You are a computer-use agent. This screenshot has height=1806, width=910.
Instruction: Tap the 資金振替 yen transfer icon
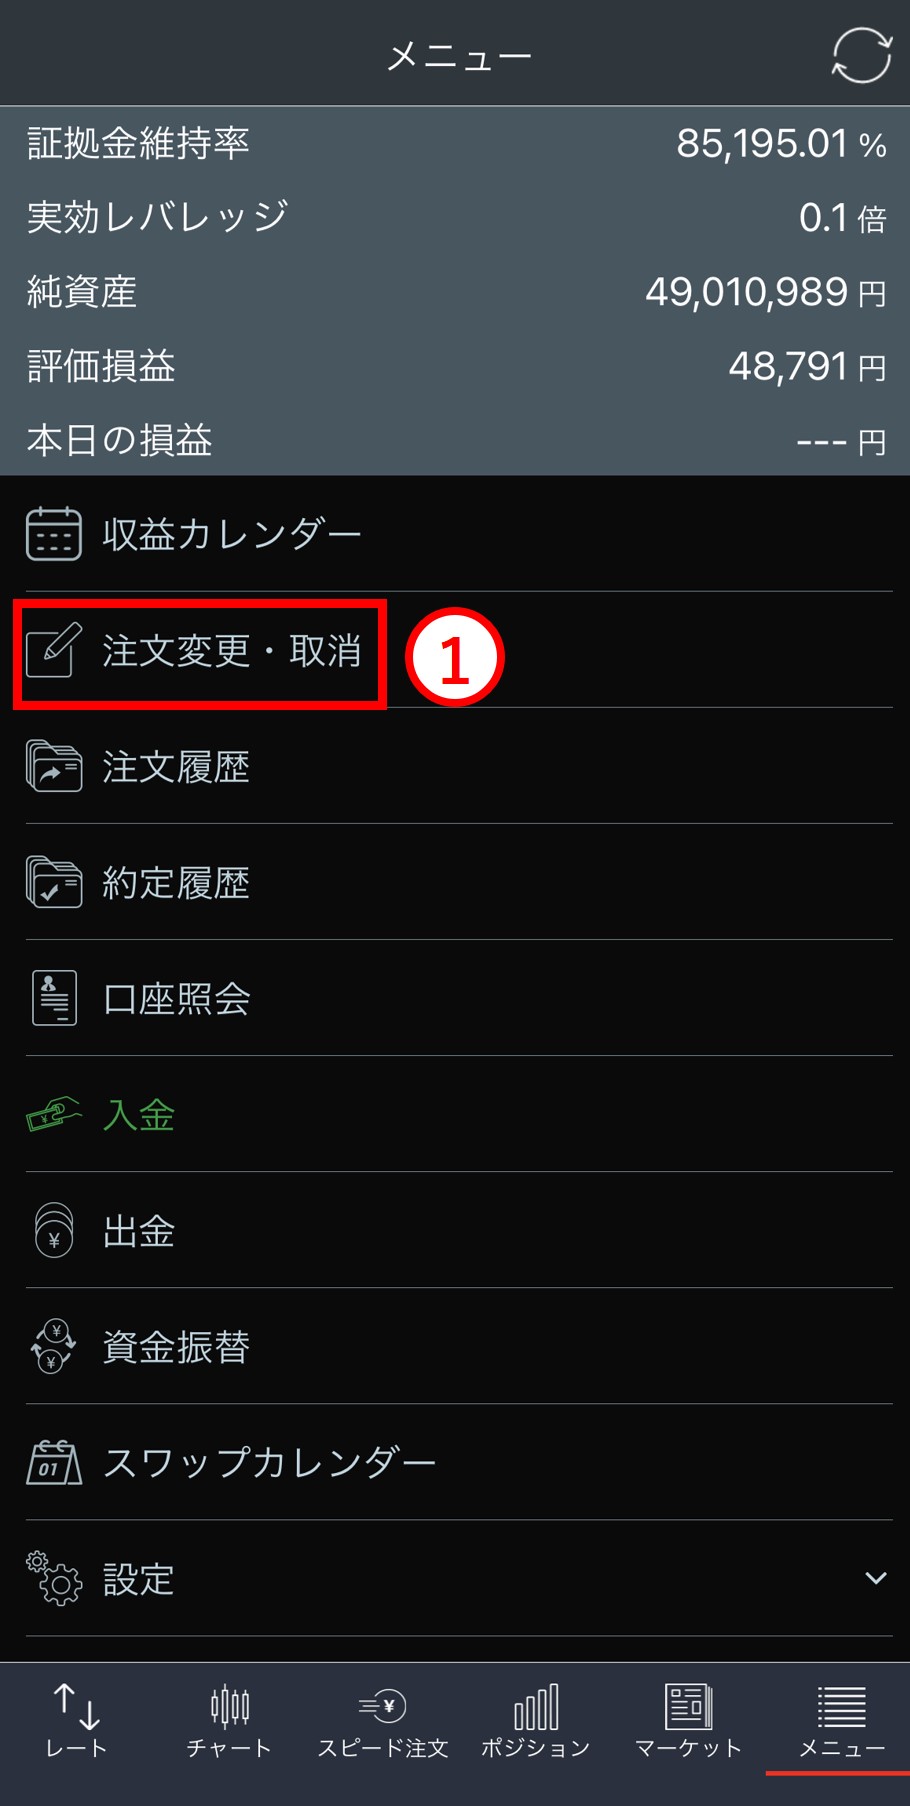tap(54, 1346)
